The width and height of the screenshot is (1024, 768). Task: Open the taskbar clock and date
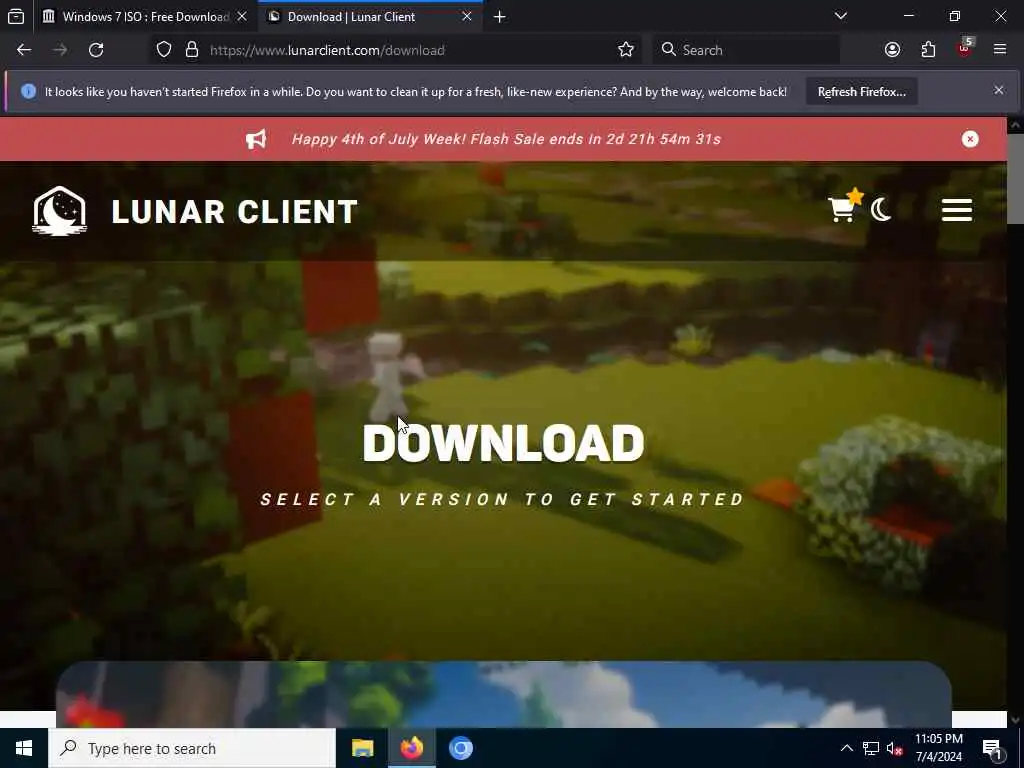click(x=939, y=748)
